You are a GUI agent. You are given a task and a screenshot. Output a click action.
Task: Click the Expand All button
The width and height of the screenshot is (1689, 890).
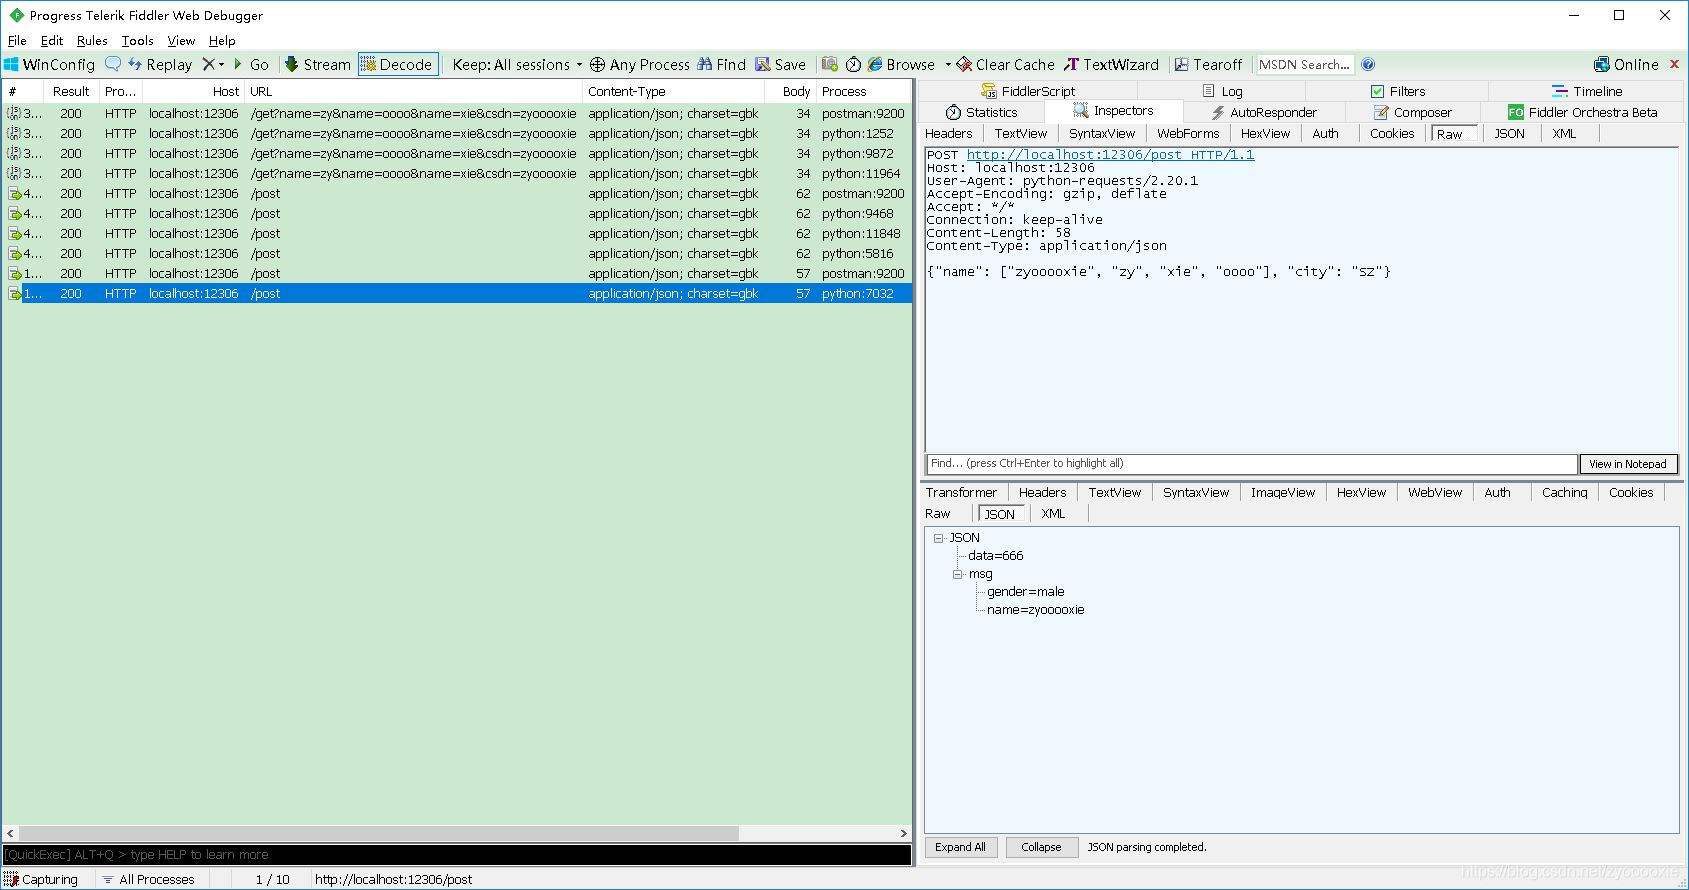pos(960,847)
